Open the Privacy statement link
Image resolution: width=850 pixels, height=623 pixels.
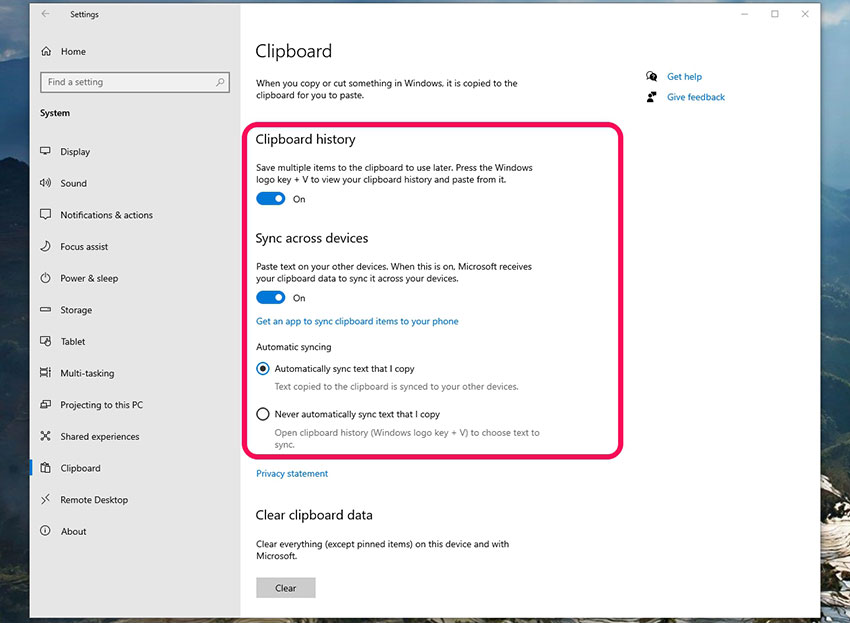pos(292,474)
